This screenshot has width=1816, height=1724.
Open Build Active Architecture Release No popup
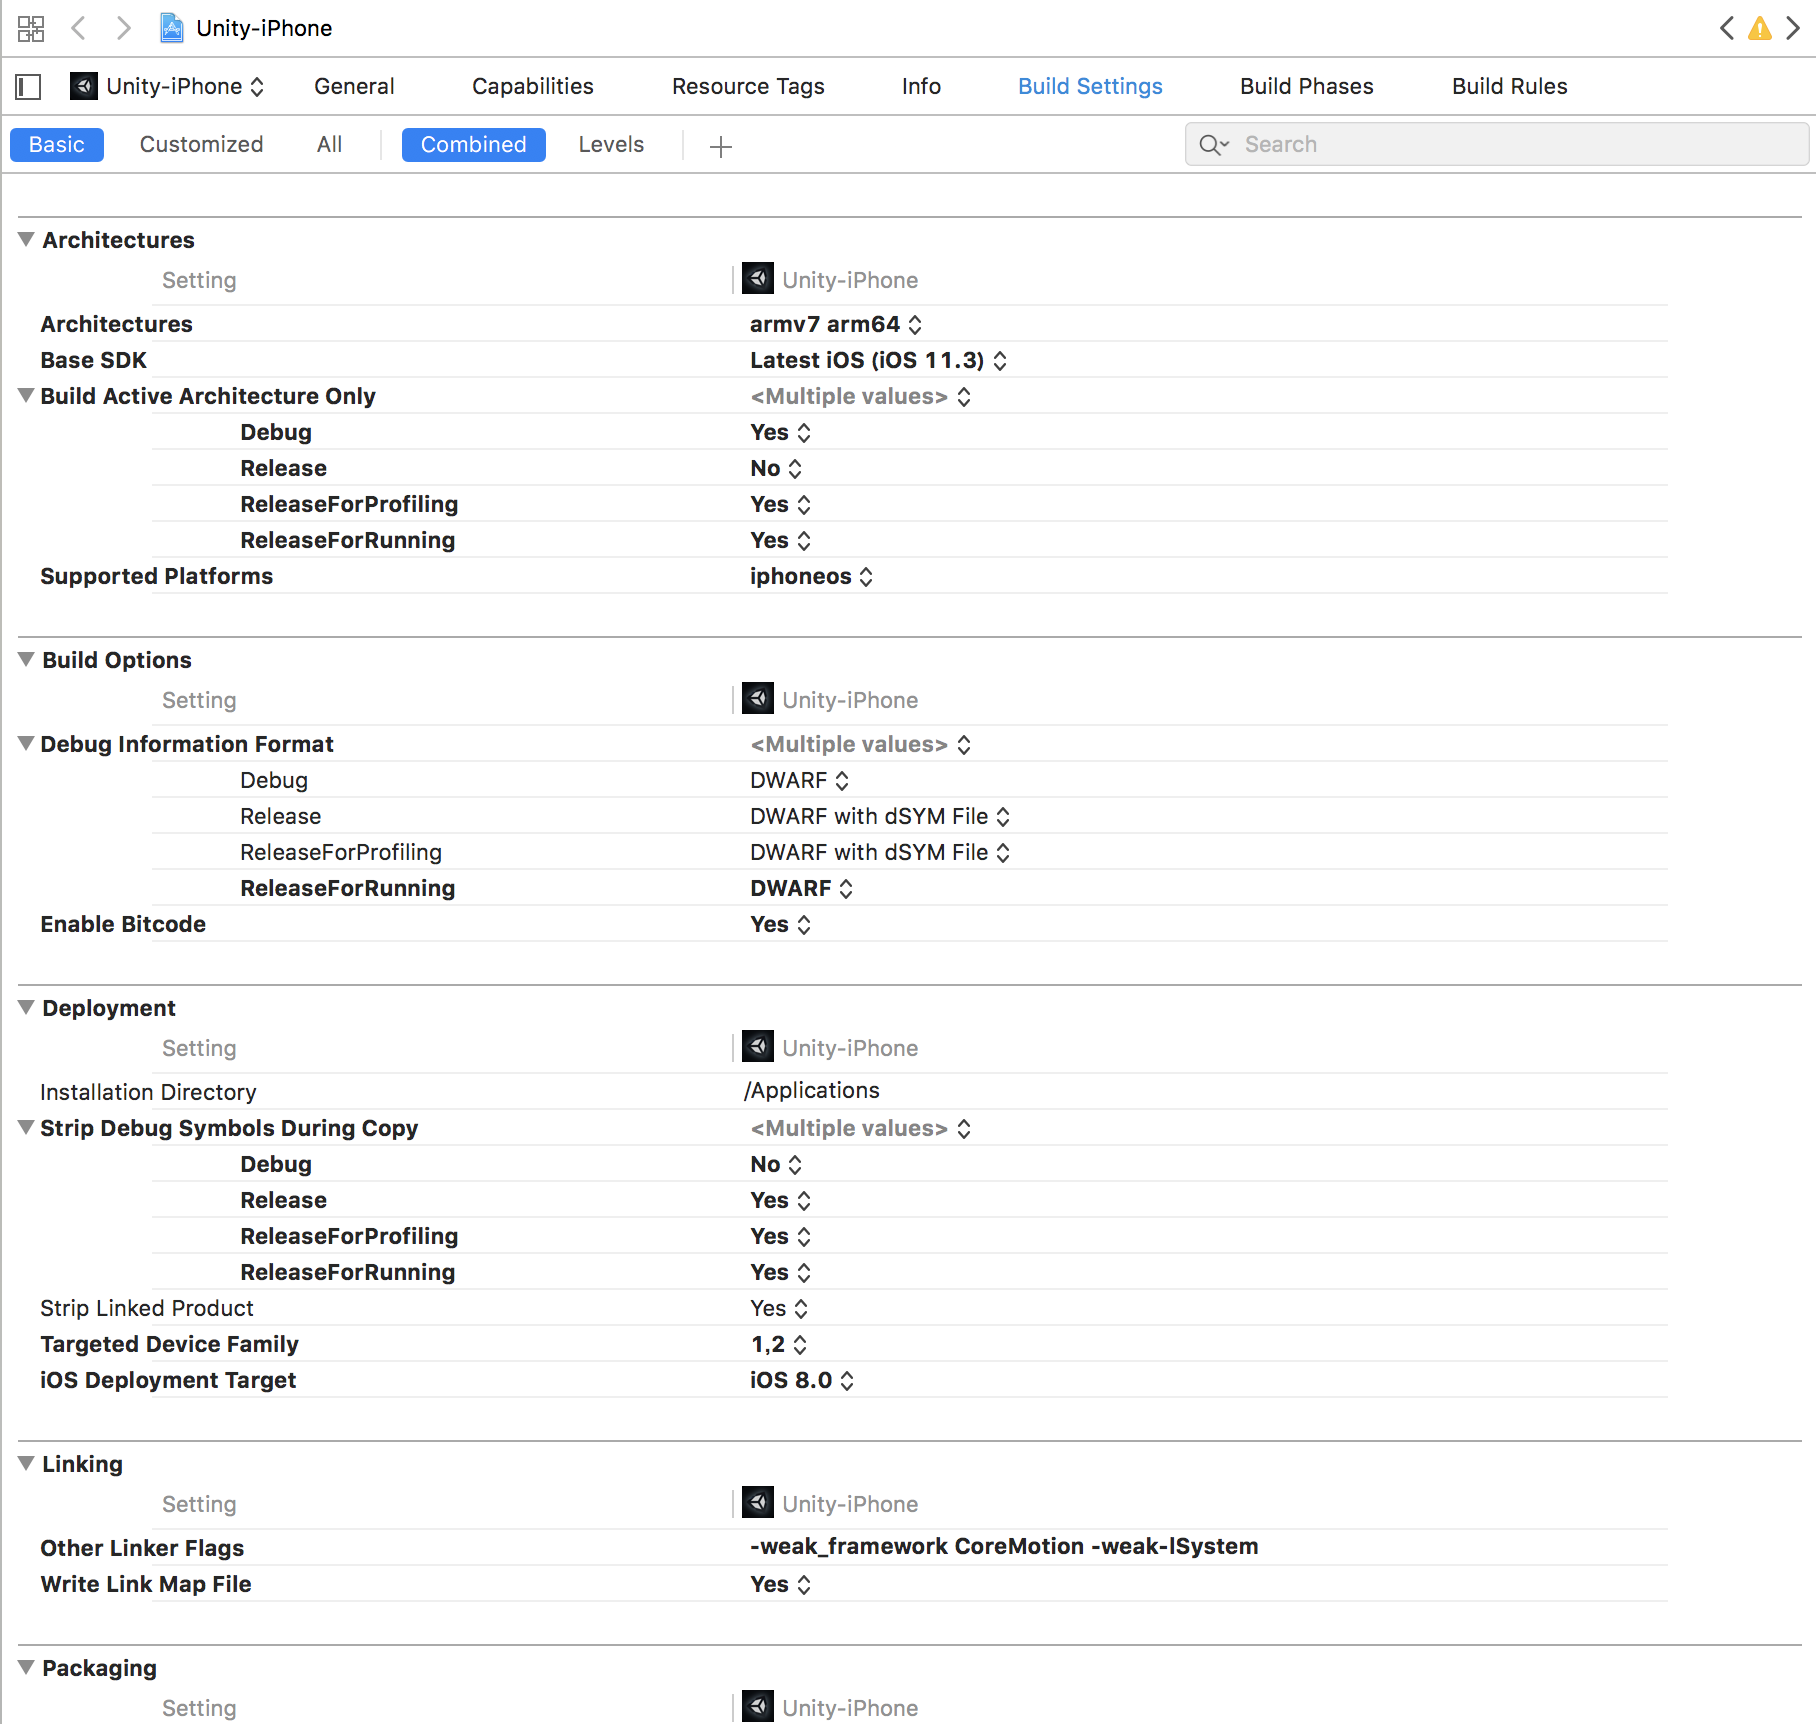[x=776, y=468]
